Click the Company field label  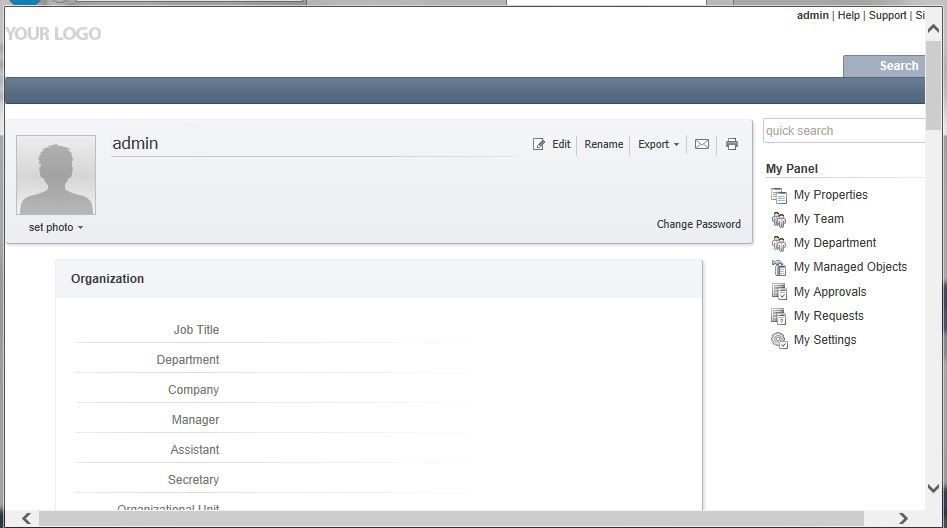193,390
